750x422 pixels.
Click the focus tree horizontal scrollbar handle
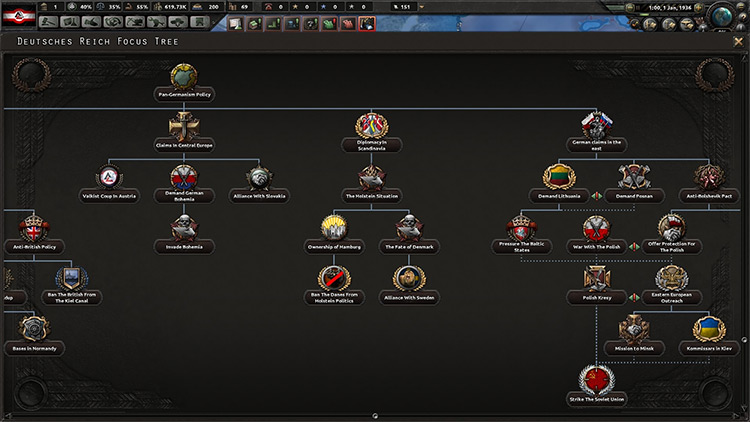(x=375, y=416)
